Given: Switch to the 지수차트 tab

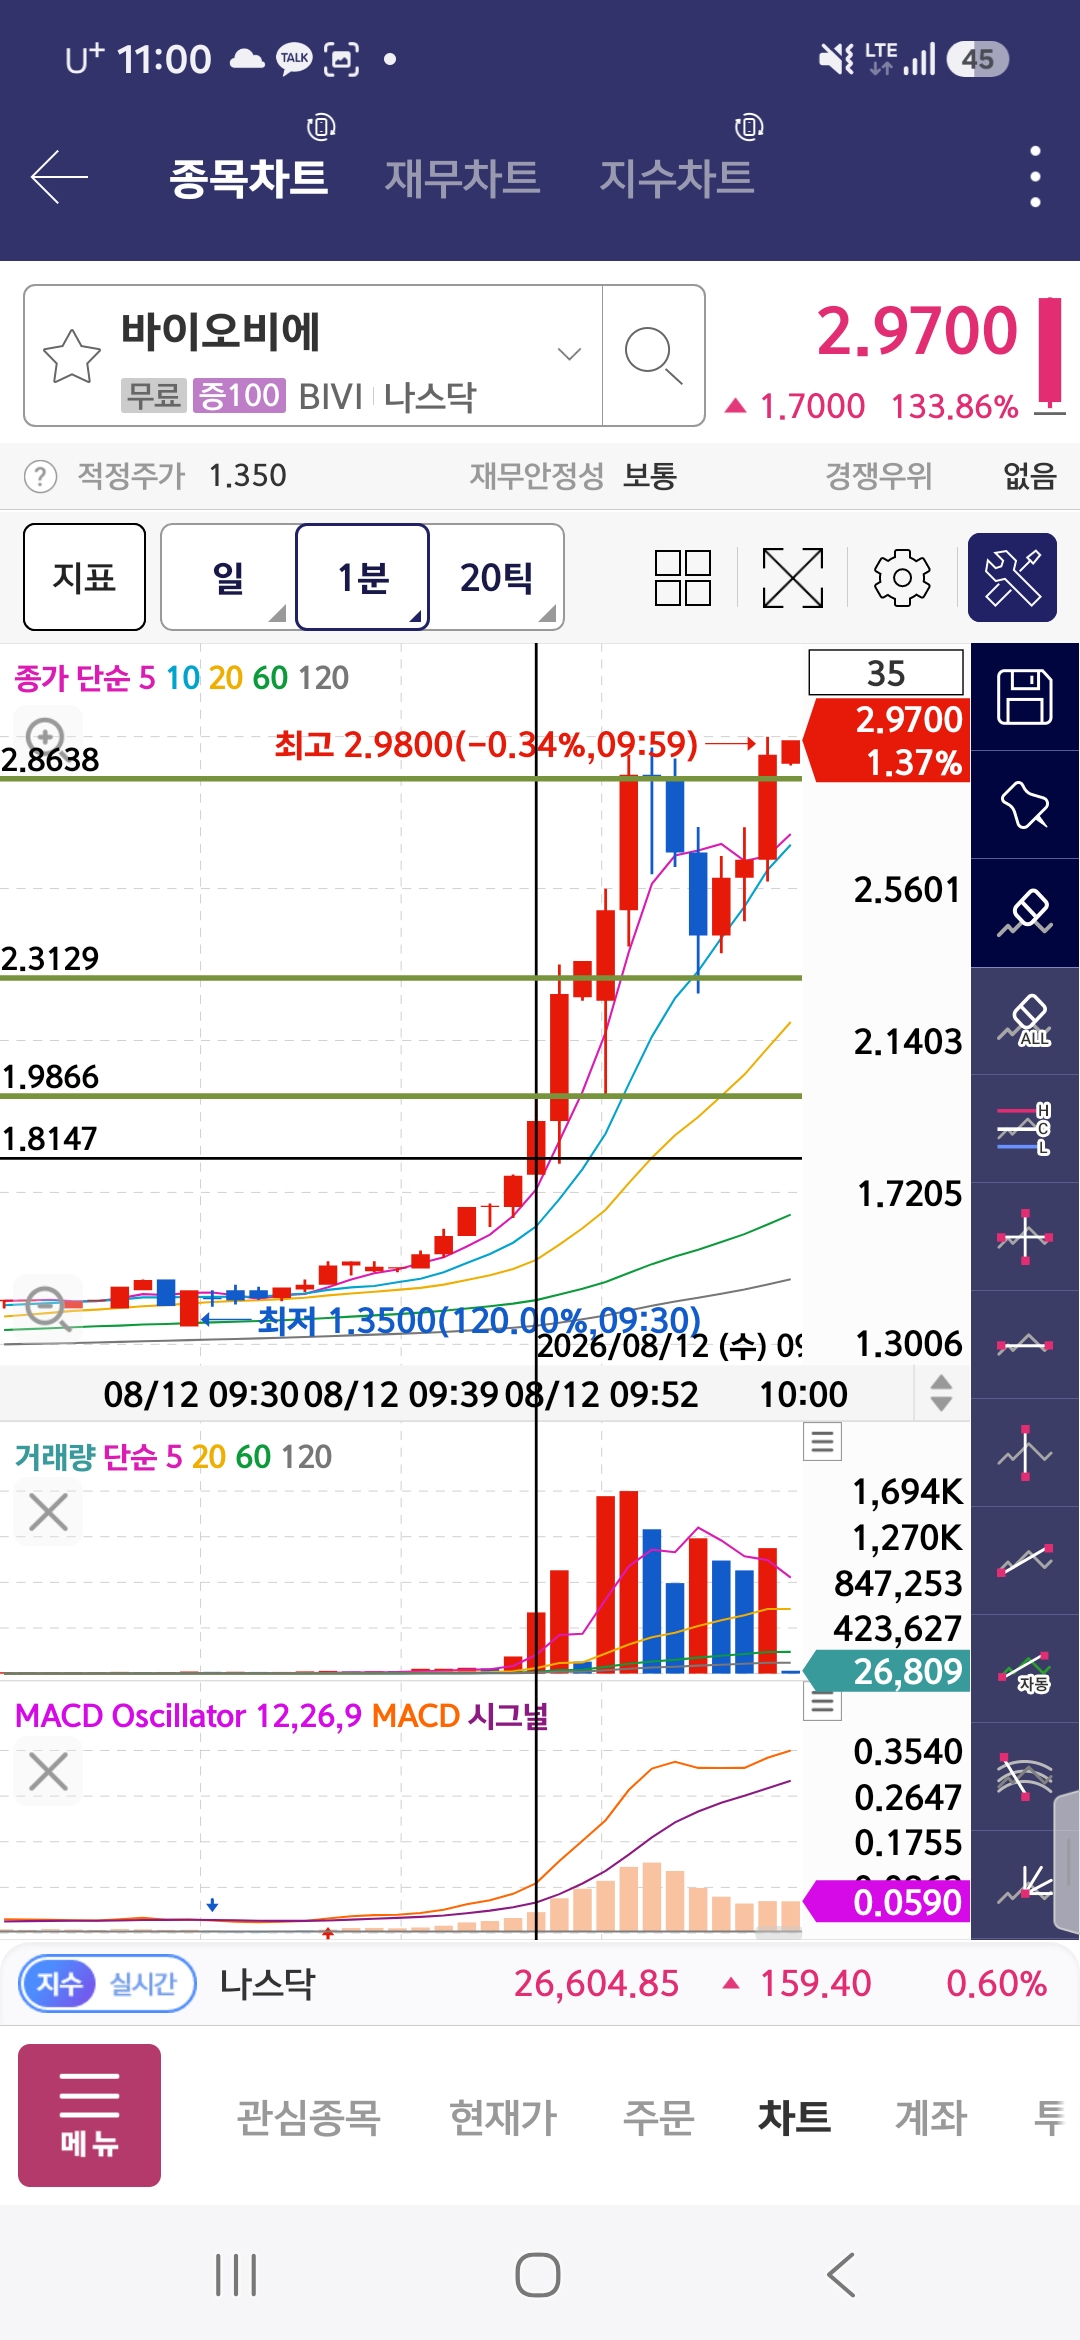Looking at the screenshot, I should point(676,178).
